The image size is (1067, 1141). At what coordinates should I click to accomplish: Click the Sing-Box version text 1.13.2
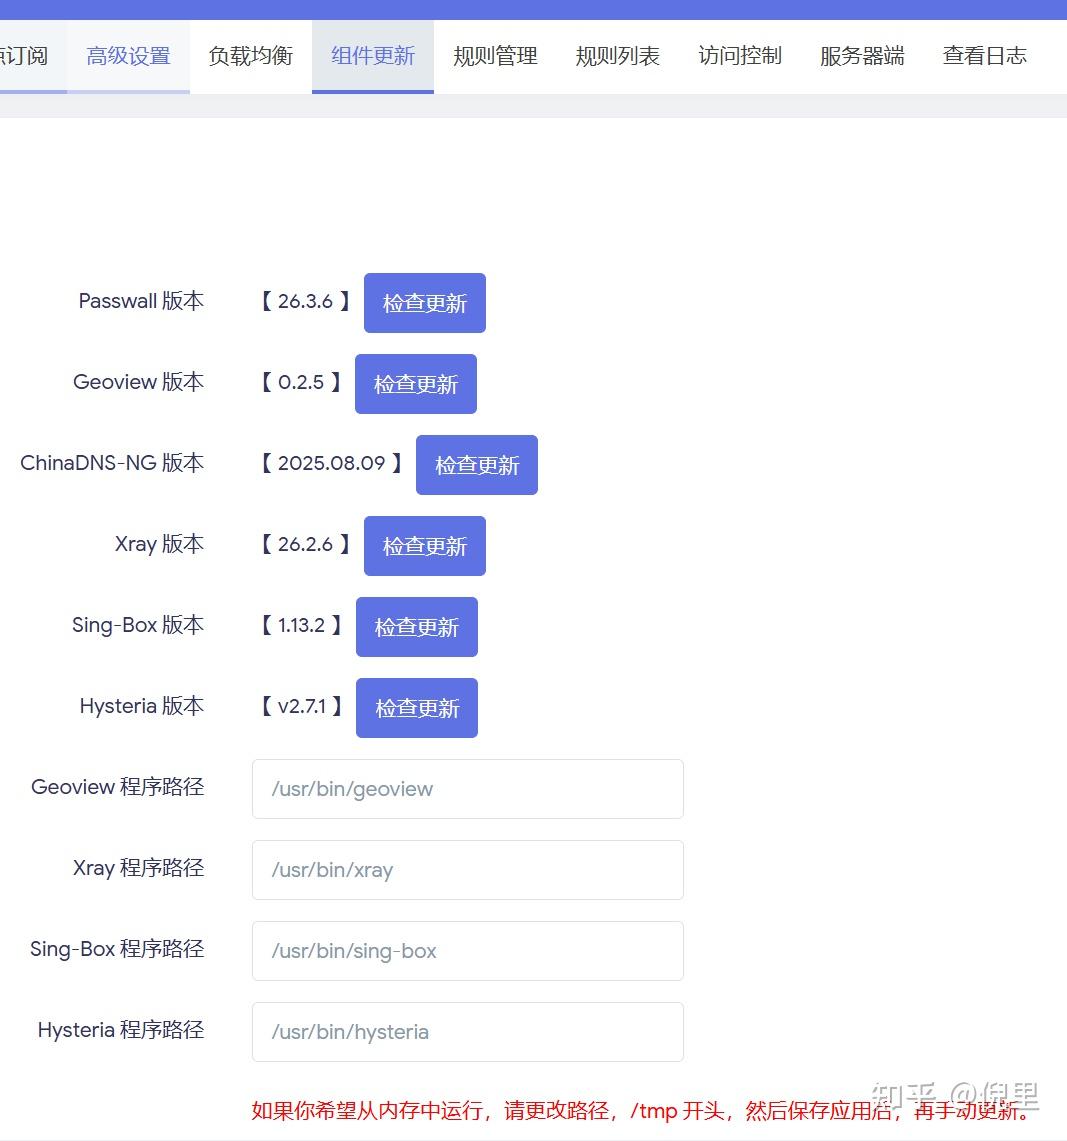pyautogui.click(x=301, y=625)
